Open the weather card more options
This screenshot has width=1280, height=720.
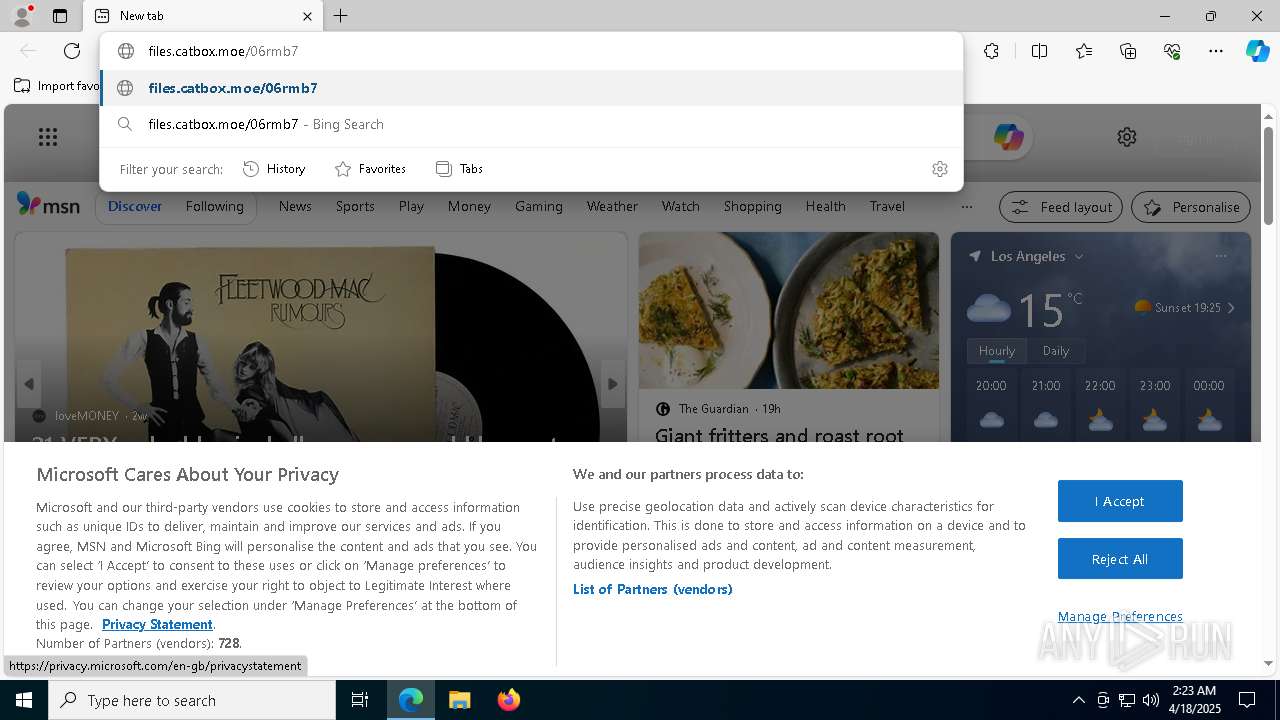pos(1221,257)
